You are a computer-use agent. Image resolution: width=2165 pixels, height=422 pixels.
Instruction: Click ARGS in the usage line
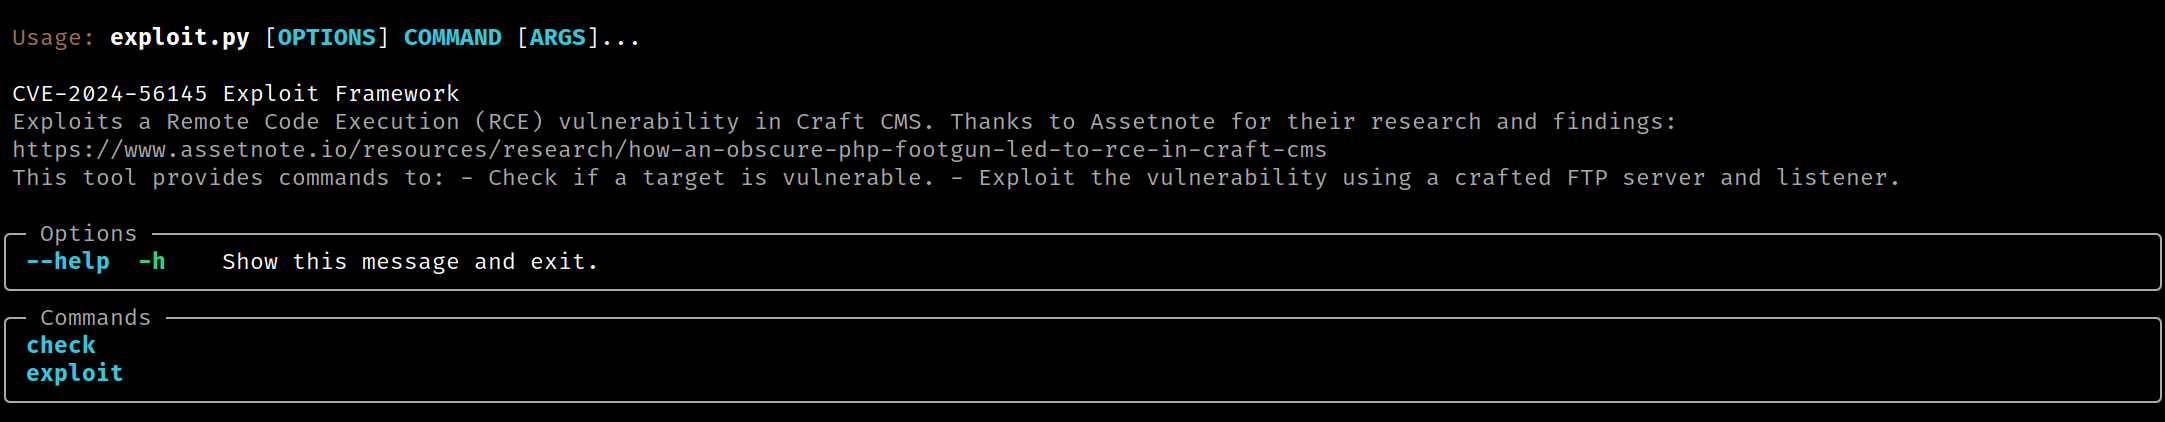tap(557, 38)
